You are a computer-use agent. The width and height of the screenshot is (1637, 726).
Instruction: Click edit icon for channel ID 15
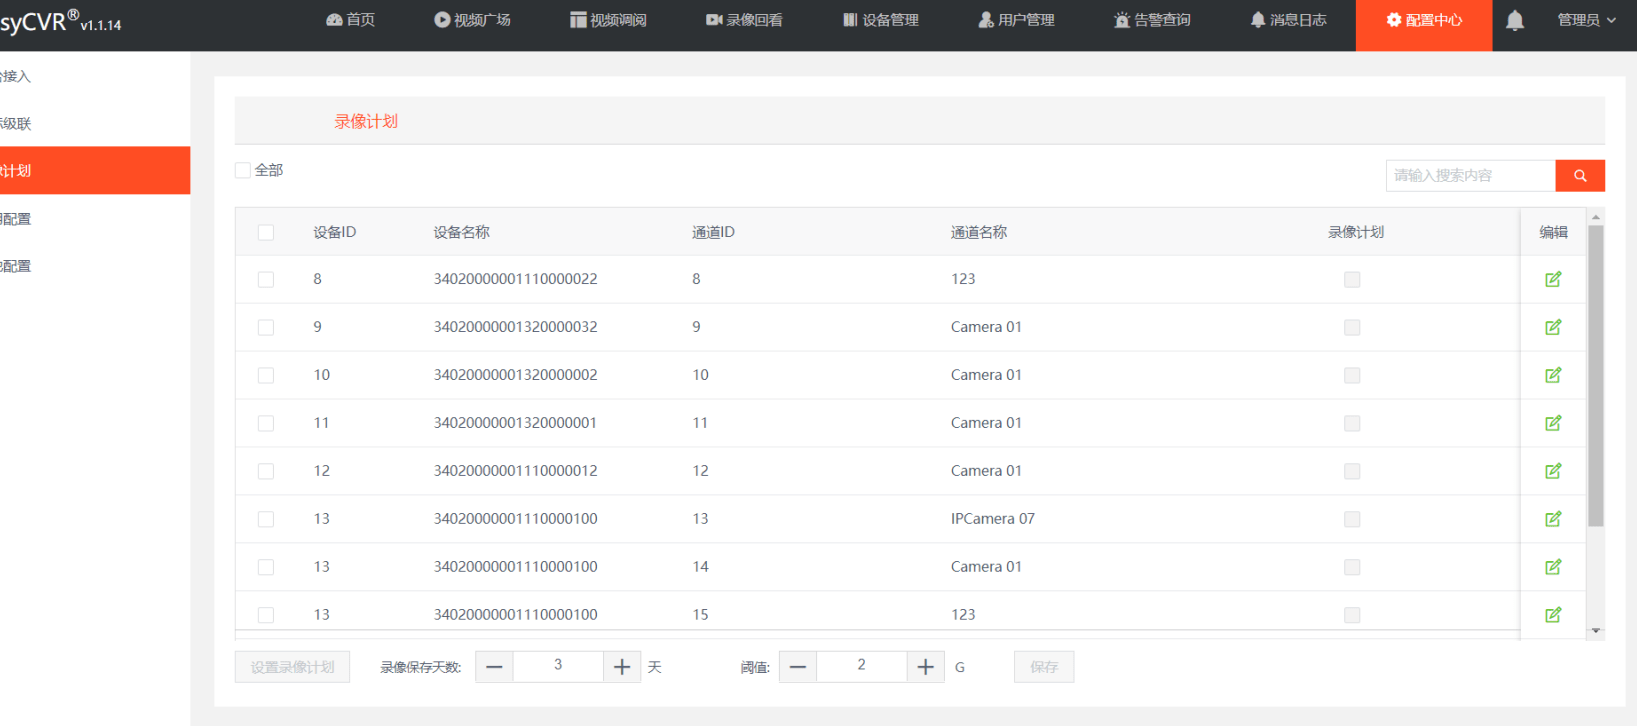1552,615
